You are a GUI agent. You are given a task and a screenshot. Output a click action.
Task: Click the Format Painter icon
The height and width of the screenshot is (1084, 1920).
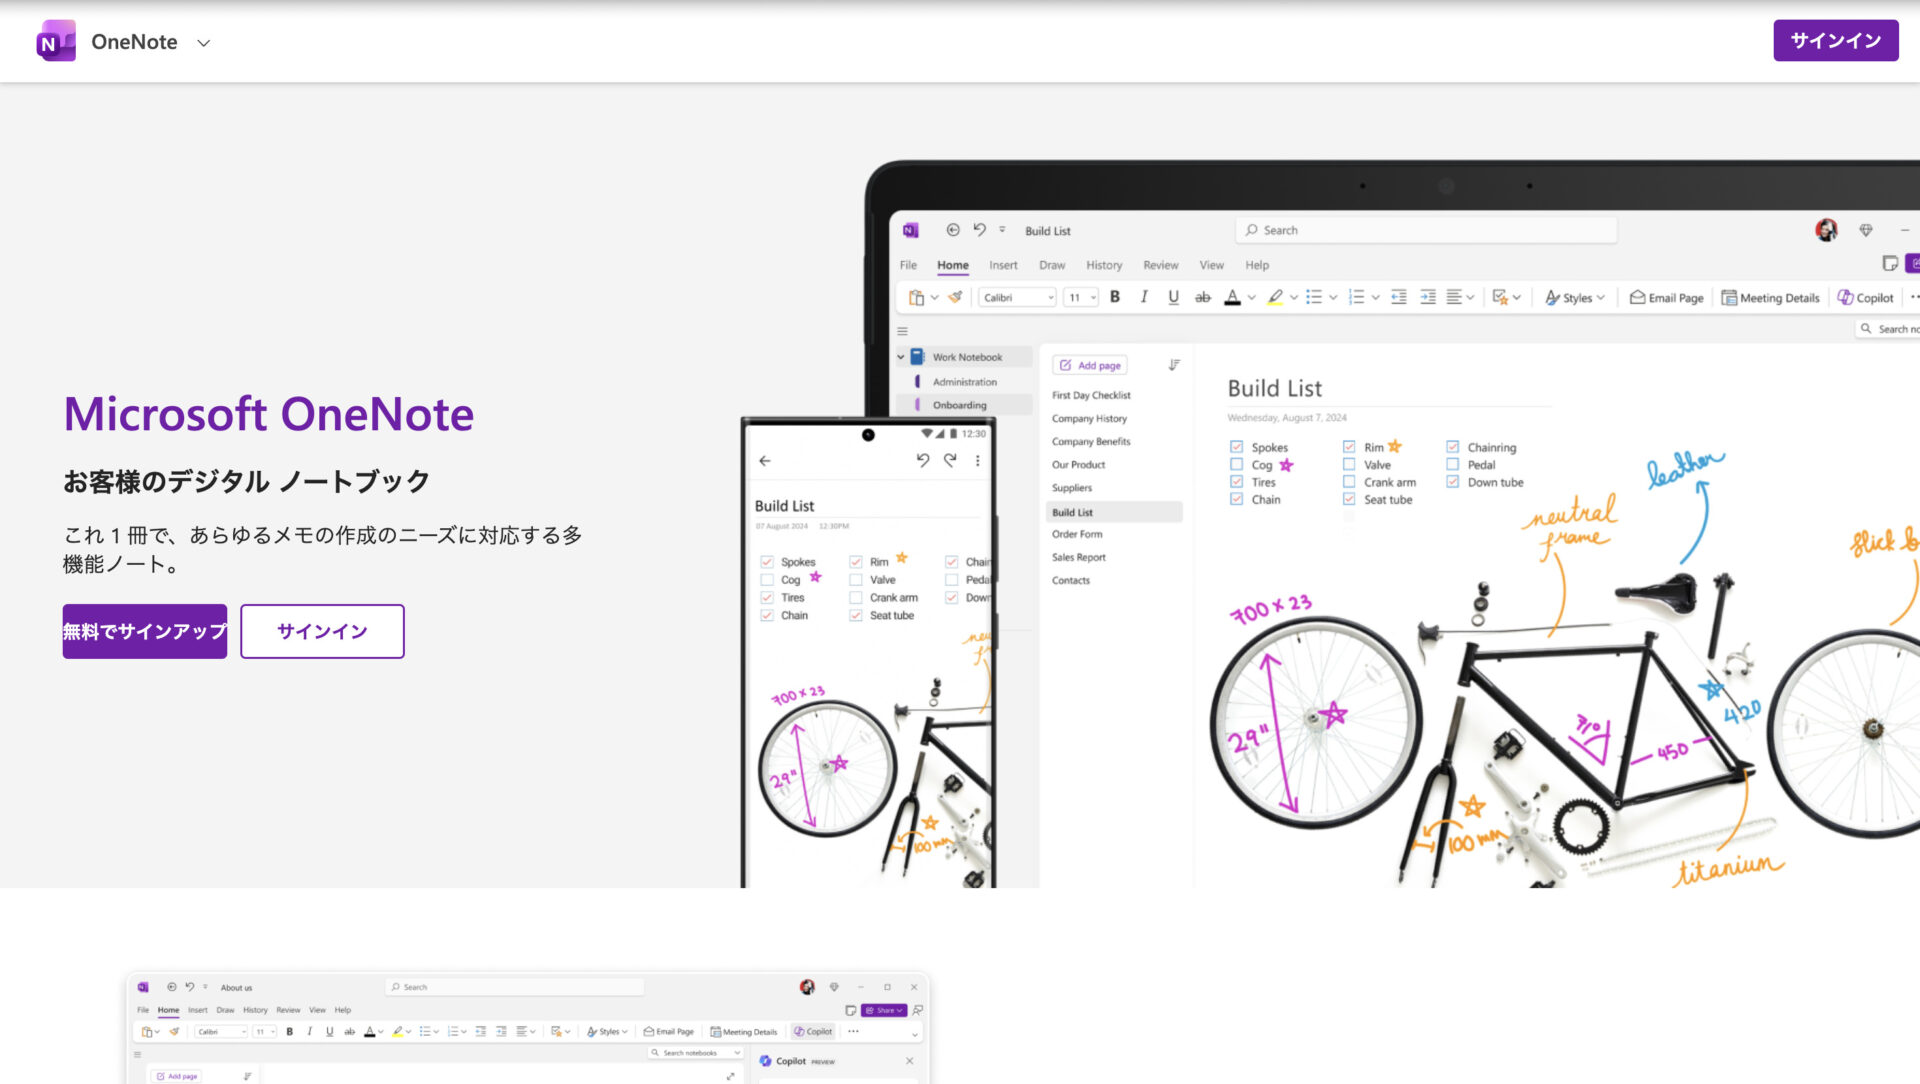[953, 297]
